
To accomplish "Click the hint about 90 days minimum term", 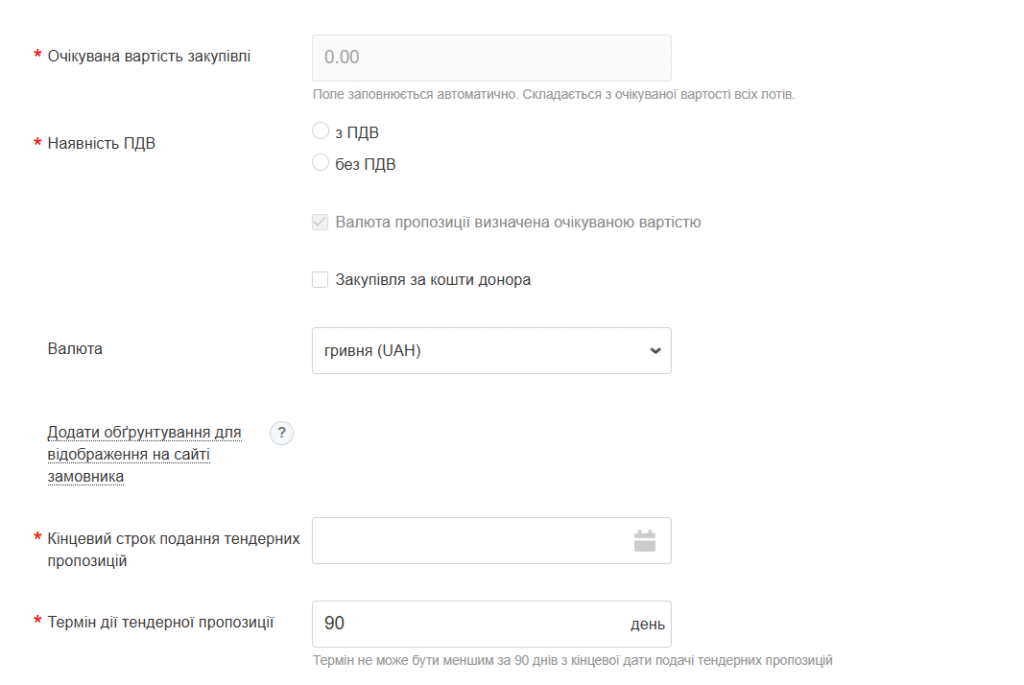I will pyautogui.click(x=572, y=660).
